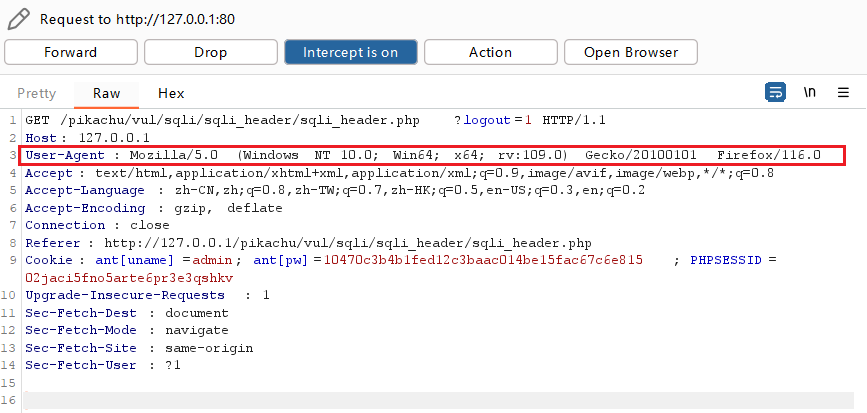Click the ant[uname] cookie value admin

(214, 260)
